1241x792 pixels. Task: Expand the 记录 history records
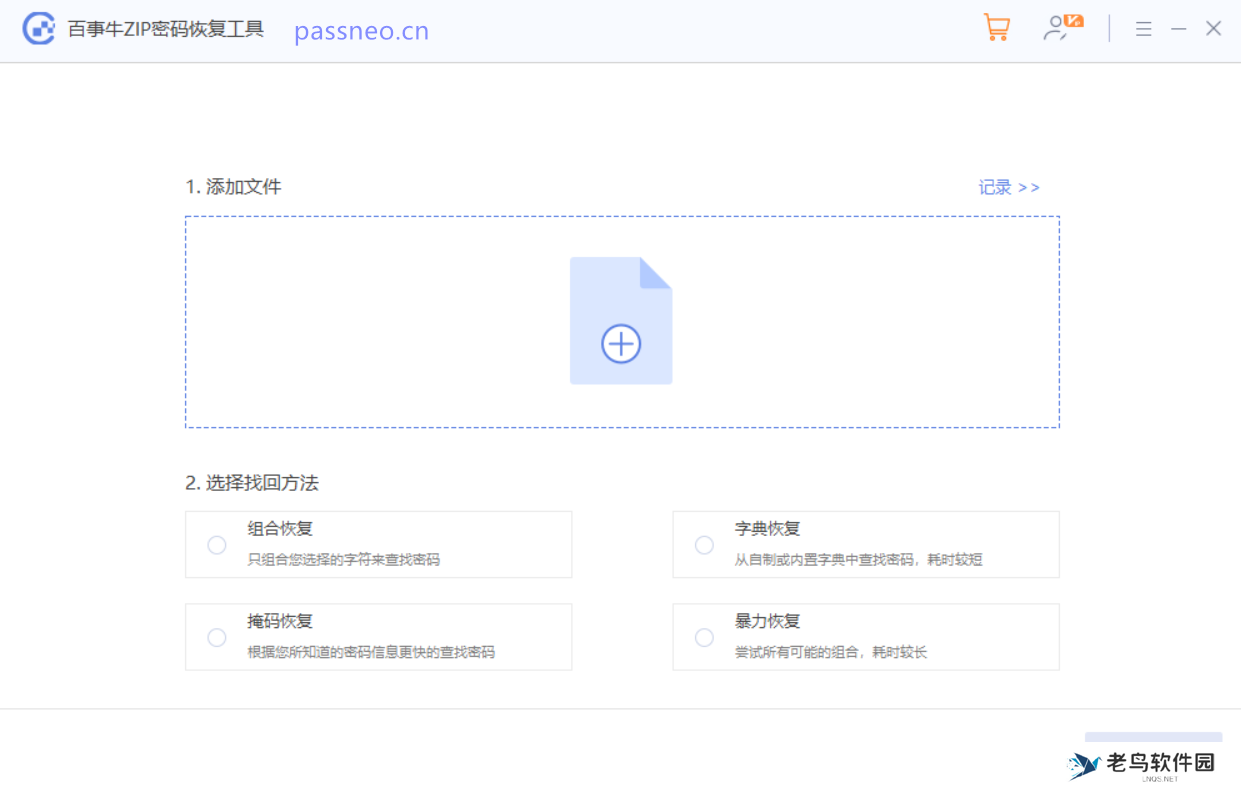(x=1007, y=187)
